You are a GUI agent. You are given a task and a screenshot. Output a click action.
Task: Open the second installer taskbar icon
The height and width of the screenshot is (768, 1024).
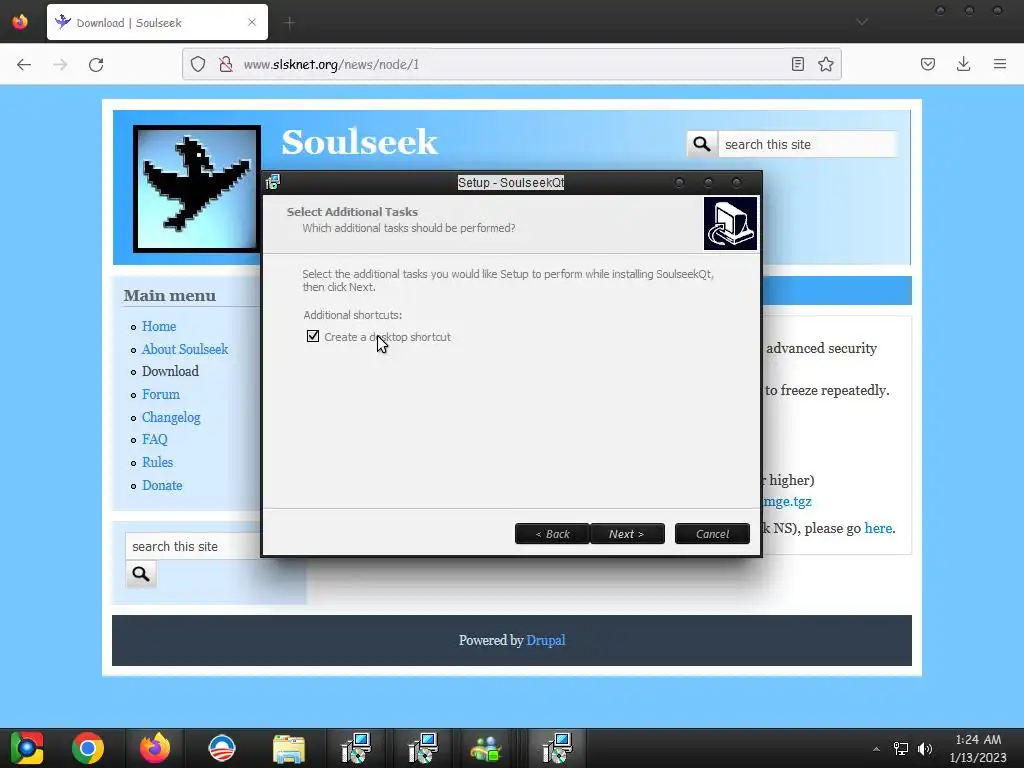point(423,748)
